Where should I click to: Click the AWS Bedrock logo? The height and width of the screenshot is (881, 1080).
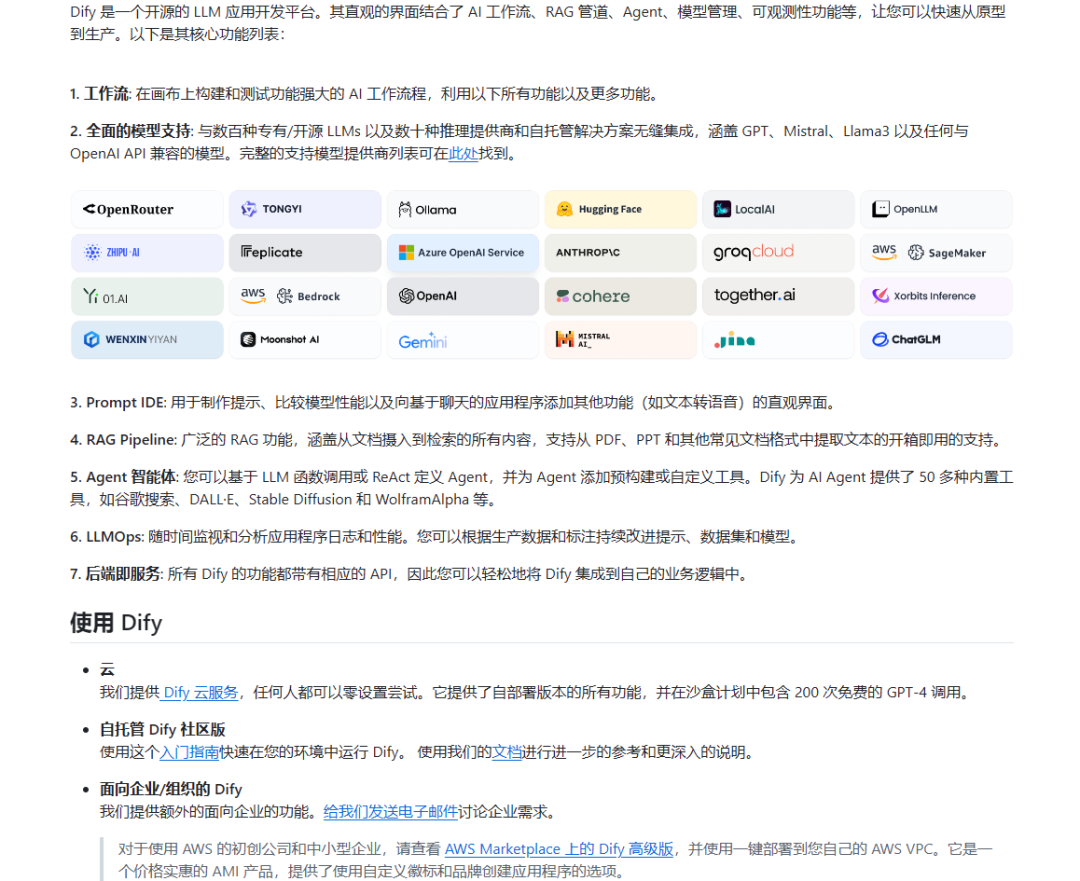coord(304,296)
